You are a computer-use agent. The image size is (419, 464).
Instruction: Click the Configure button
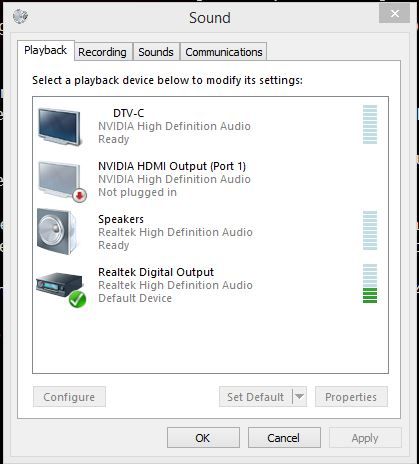pos(69,397)
